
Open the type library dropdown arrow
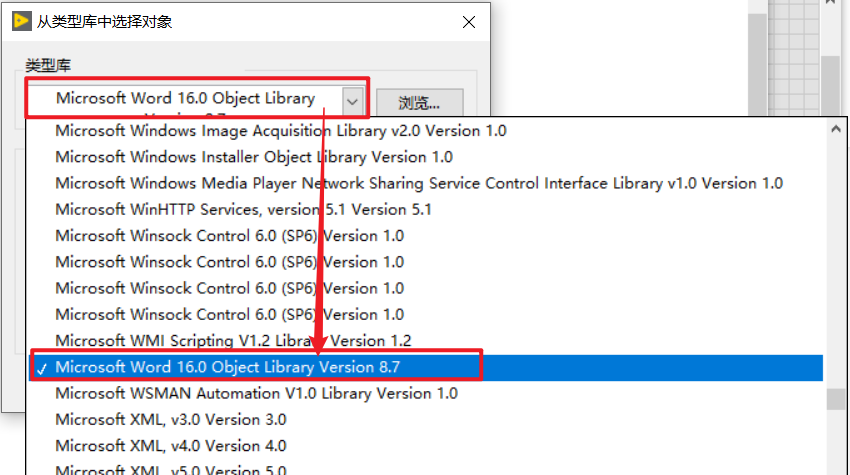click(x=352, y=101)
